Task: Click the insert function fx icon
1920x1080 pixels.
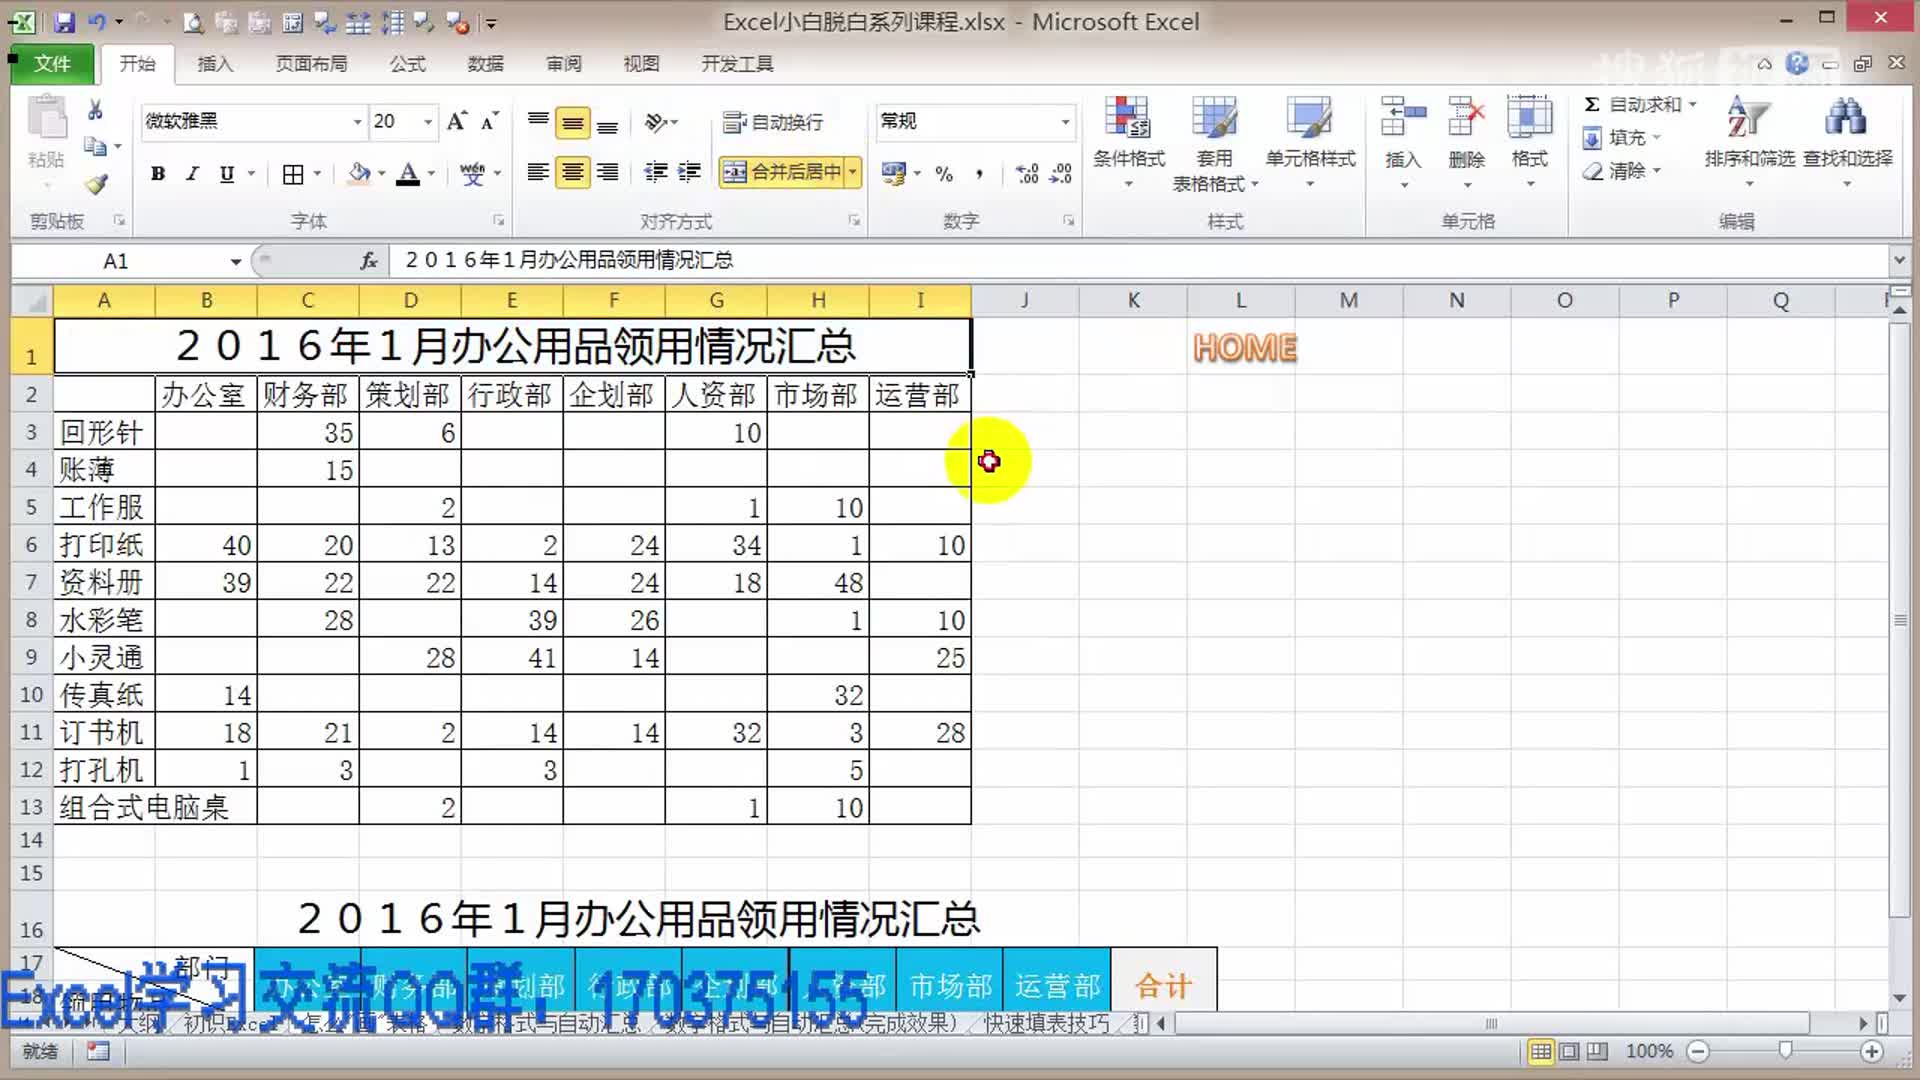Action: [369, 261]
